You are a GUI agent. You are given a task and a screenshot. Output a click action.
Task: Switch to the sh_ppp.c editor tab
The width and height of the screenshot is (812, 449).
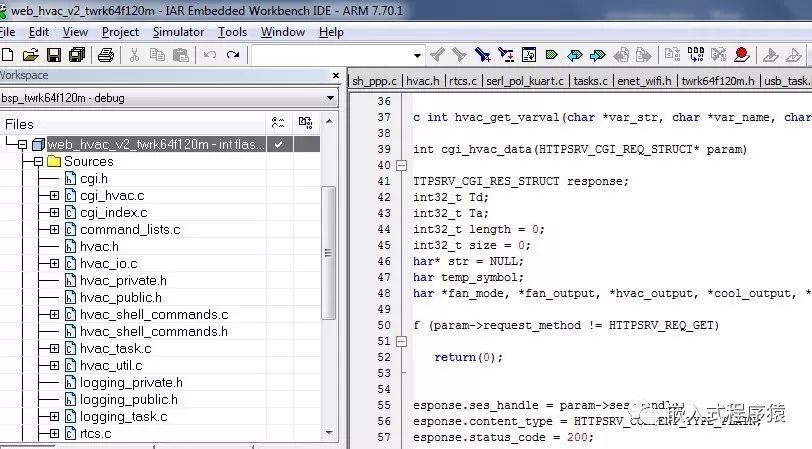point(374,81)
